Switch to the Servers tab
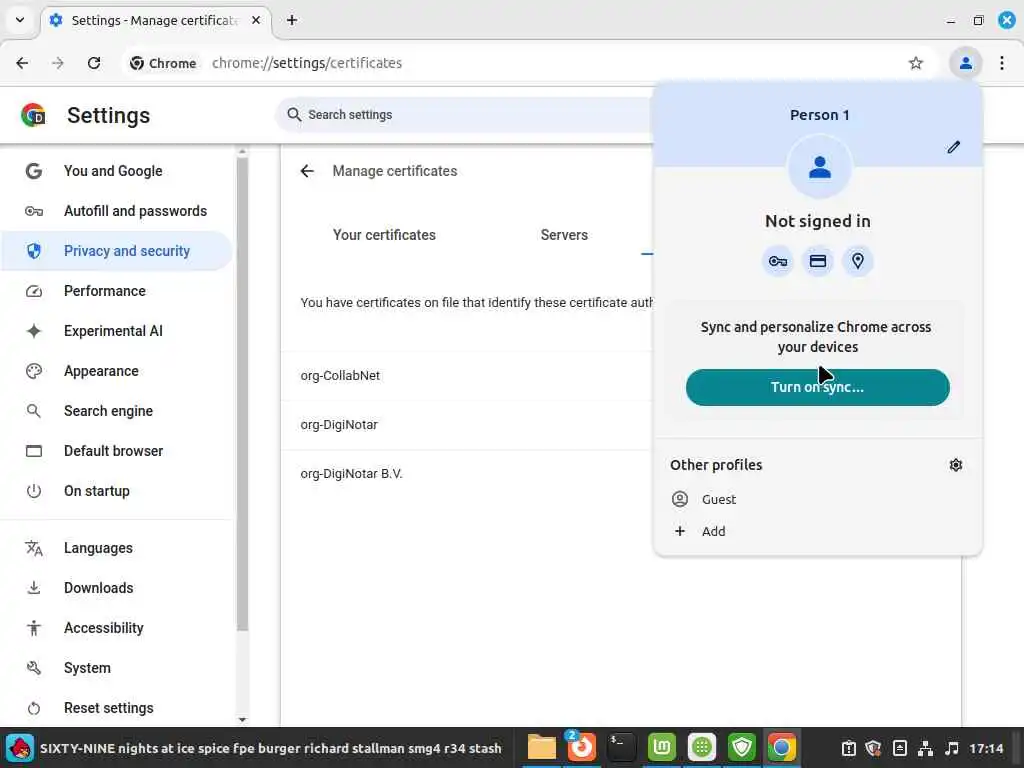The image size is (1024, 768). (564, 235)
